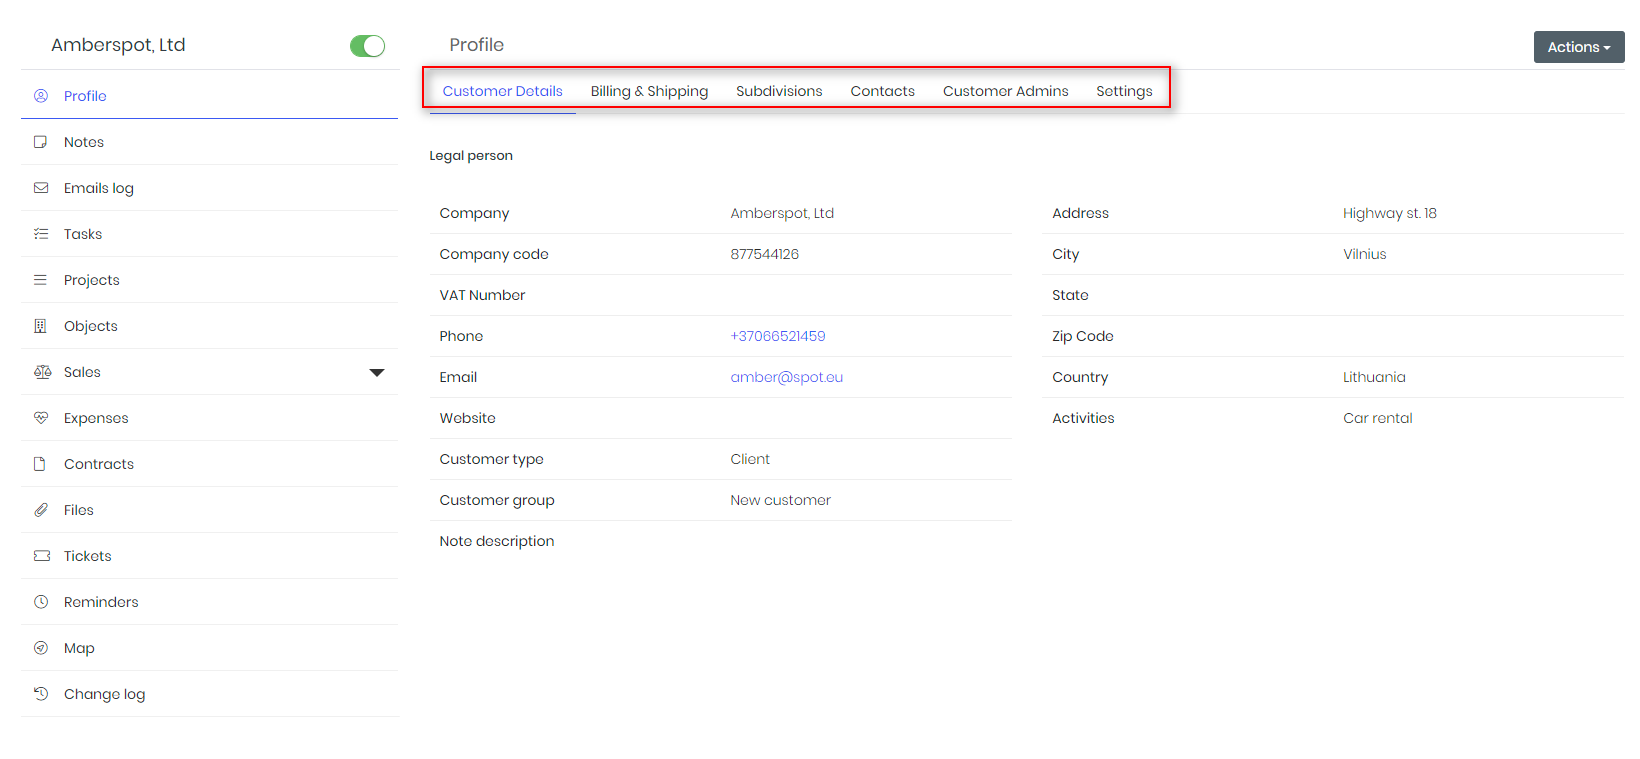Viewport: 1640px width, 759px height.
Task: Toggle the Amberspot customer active switch
Action: (x=367, y=46)
